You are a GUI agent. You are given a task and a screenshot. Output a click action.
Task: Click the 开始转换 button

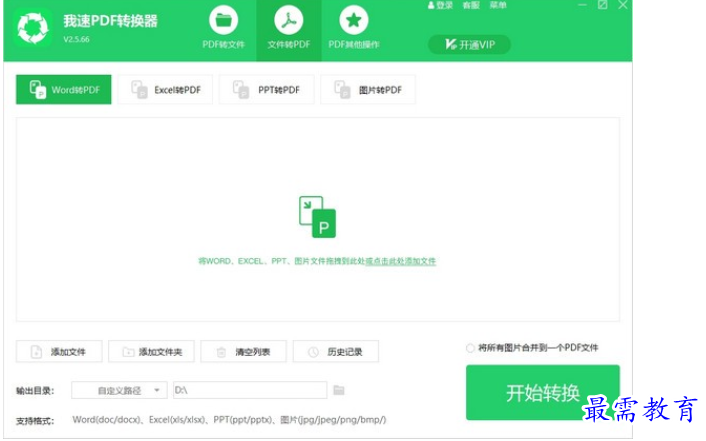(543, 392)
